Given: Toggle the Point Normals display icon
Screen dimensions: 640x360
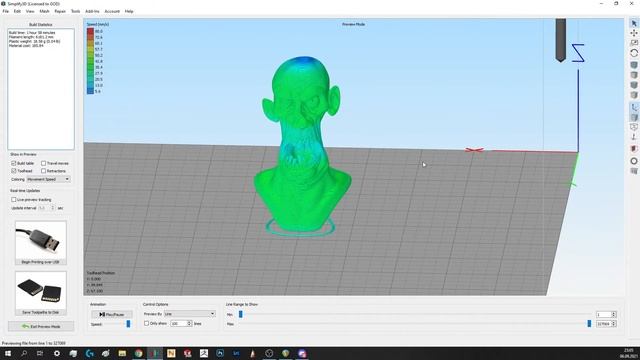Looking at the screenshot, I should tap(634, 137).
